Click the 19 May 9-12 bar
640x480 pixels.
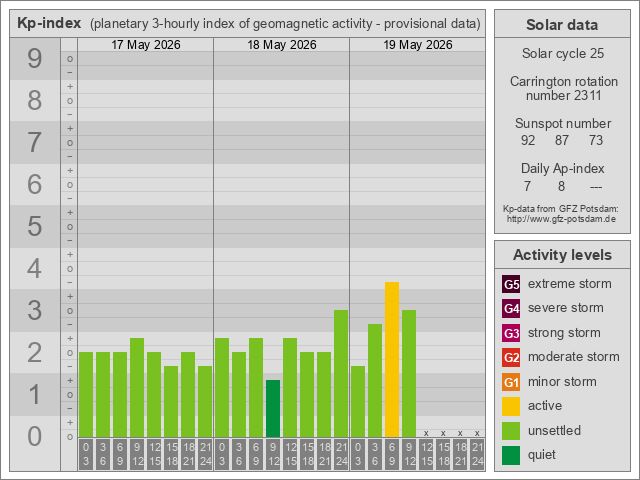[x=409, y=373]
